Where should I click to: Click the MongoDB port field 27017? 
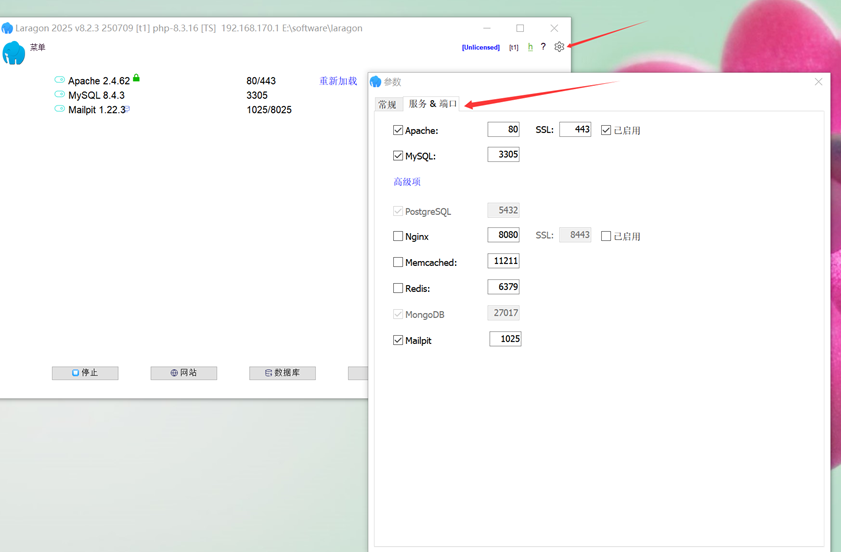pyautogui.click(x=504, y=312)
